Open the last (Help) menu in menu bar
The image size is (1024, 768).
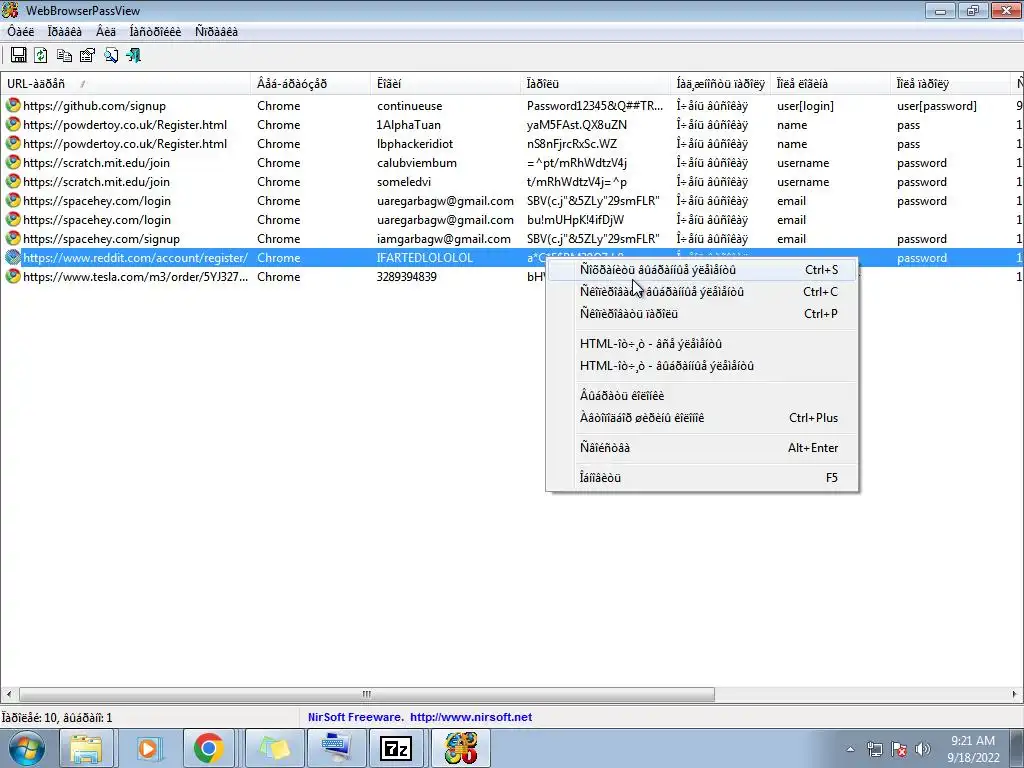point(216,31)
